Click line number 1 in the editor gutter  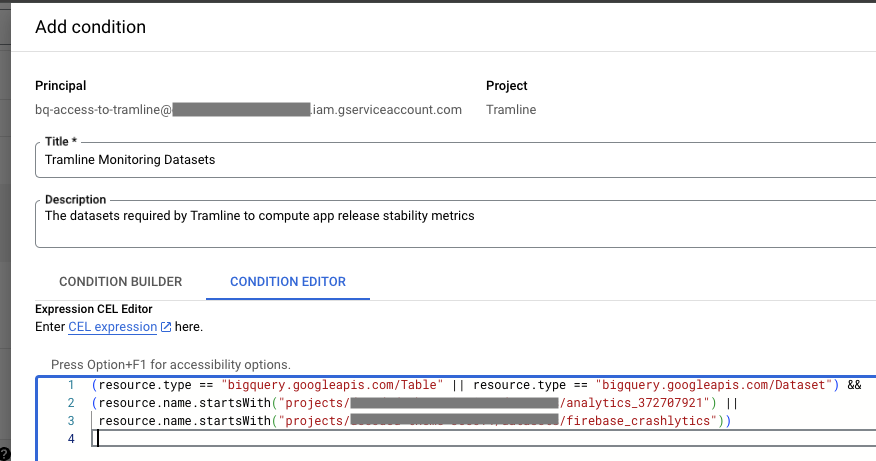71,385
